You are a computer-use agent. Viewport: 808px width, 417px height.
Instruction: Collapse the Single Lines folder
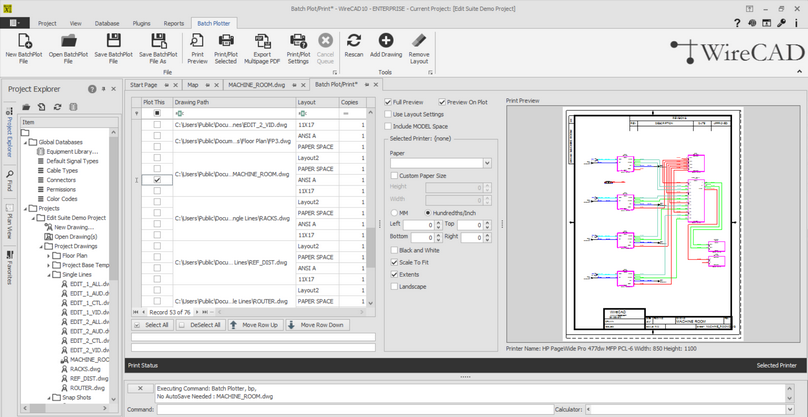tap(49, 275)
